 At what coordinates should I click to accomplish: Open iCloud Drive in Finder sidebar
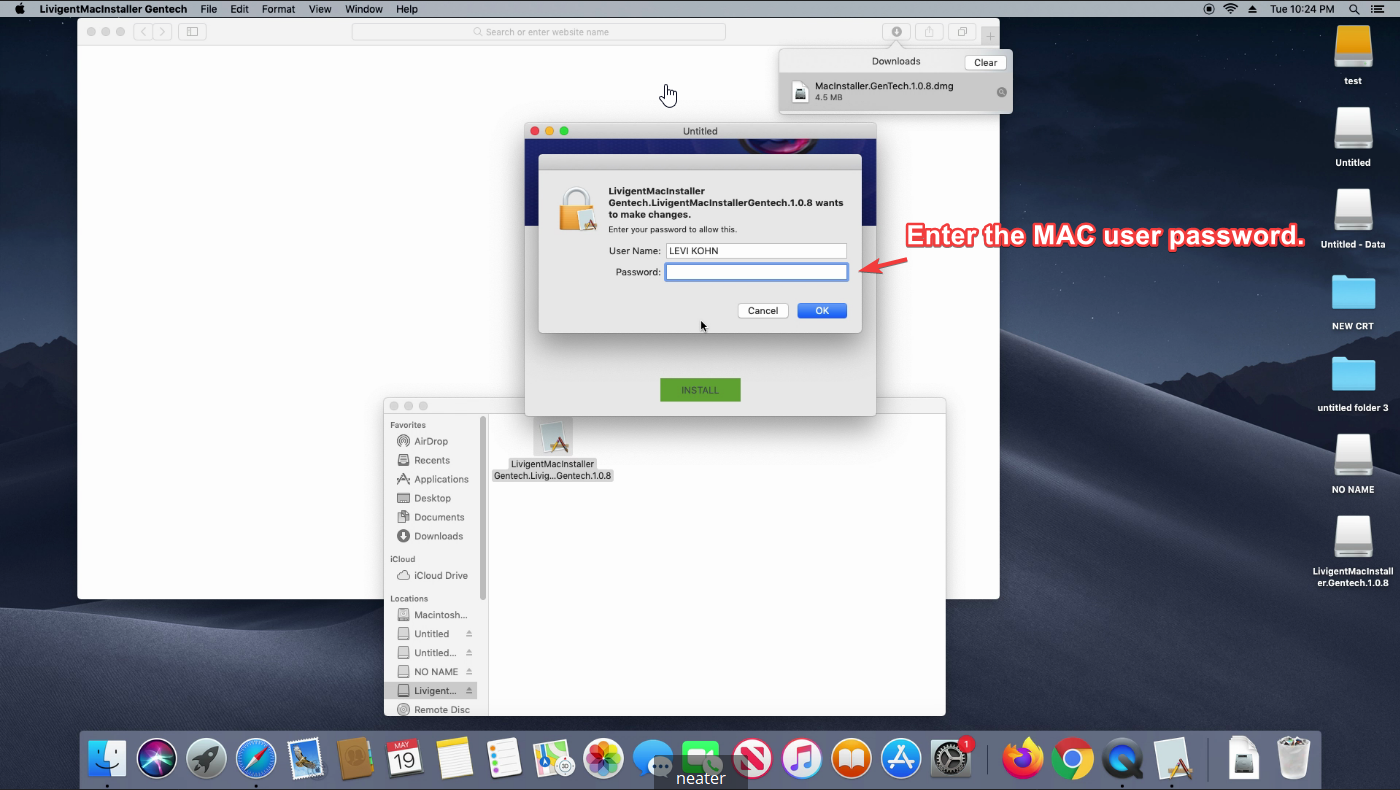pyautogui.click(x=440, y=576)
